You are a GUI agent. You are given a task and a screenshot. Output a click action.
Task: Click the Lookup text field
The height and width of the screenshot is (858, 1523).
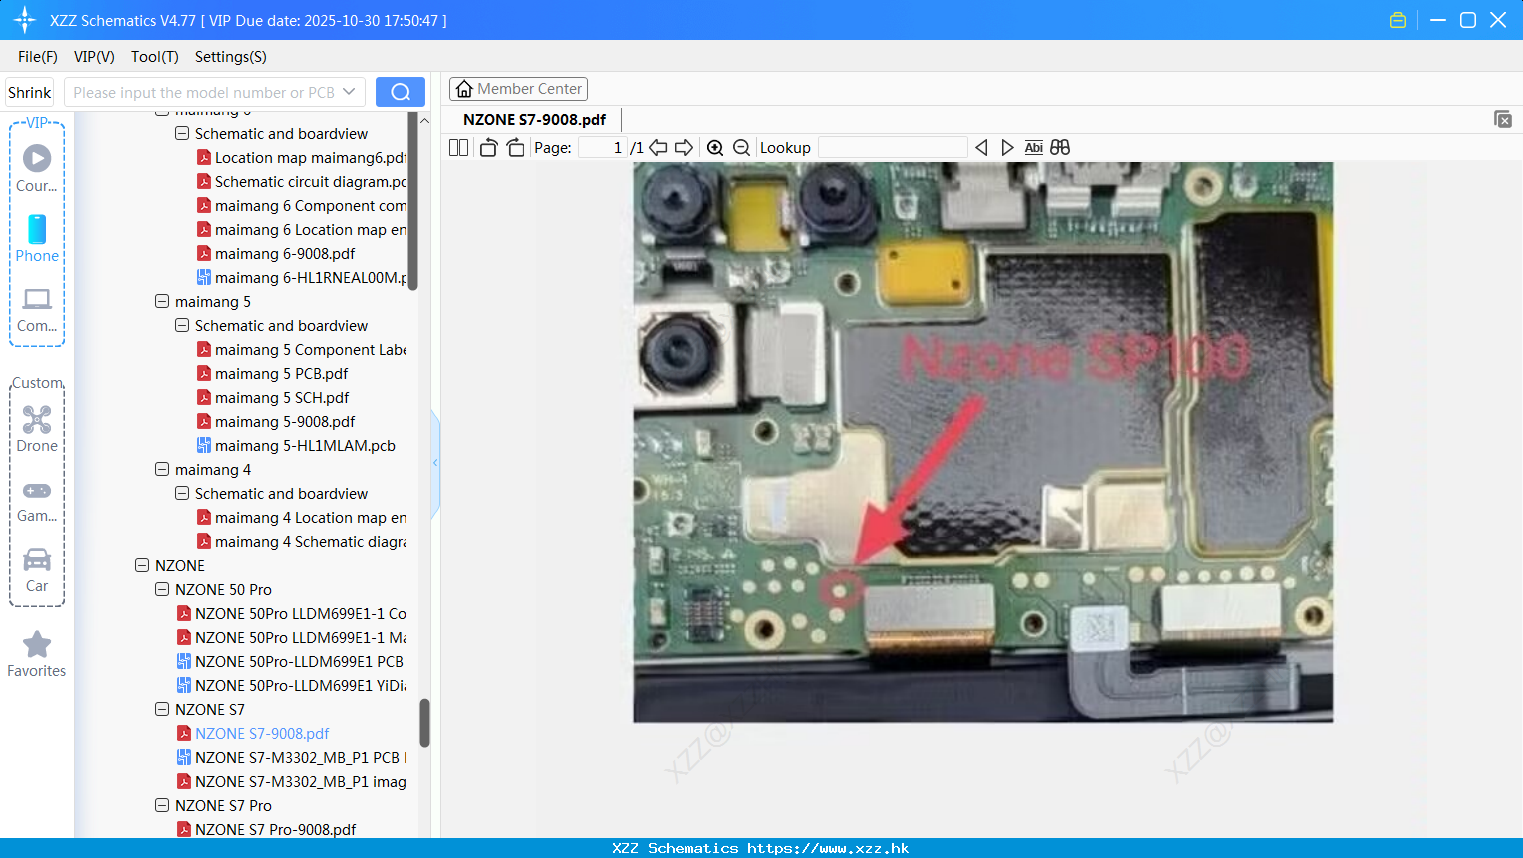point(892,148)
